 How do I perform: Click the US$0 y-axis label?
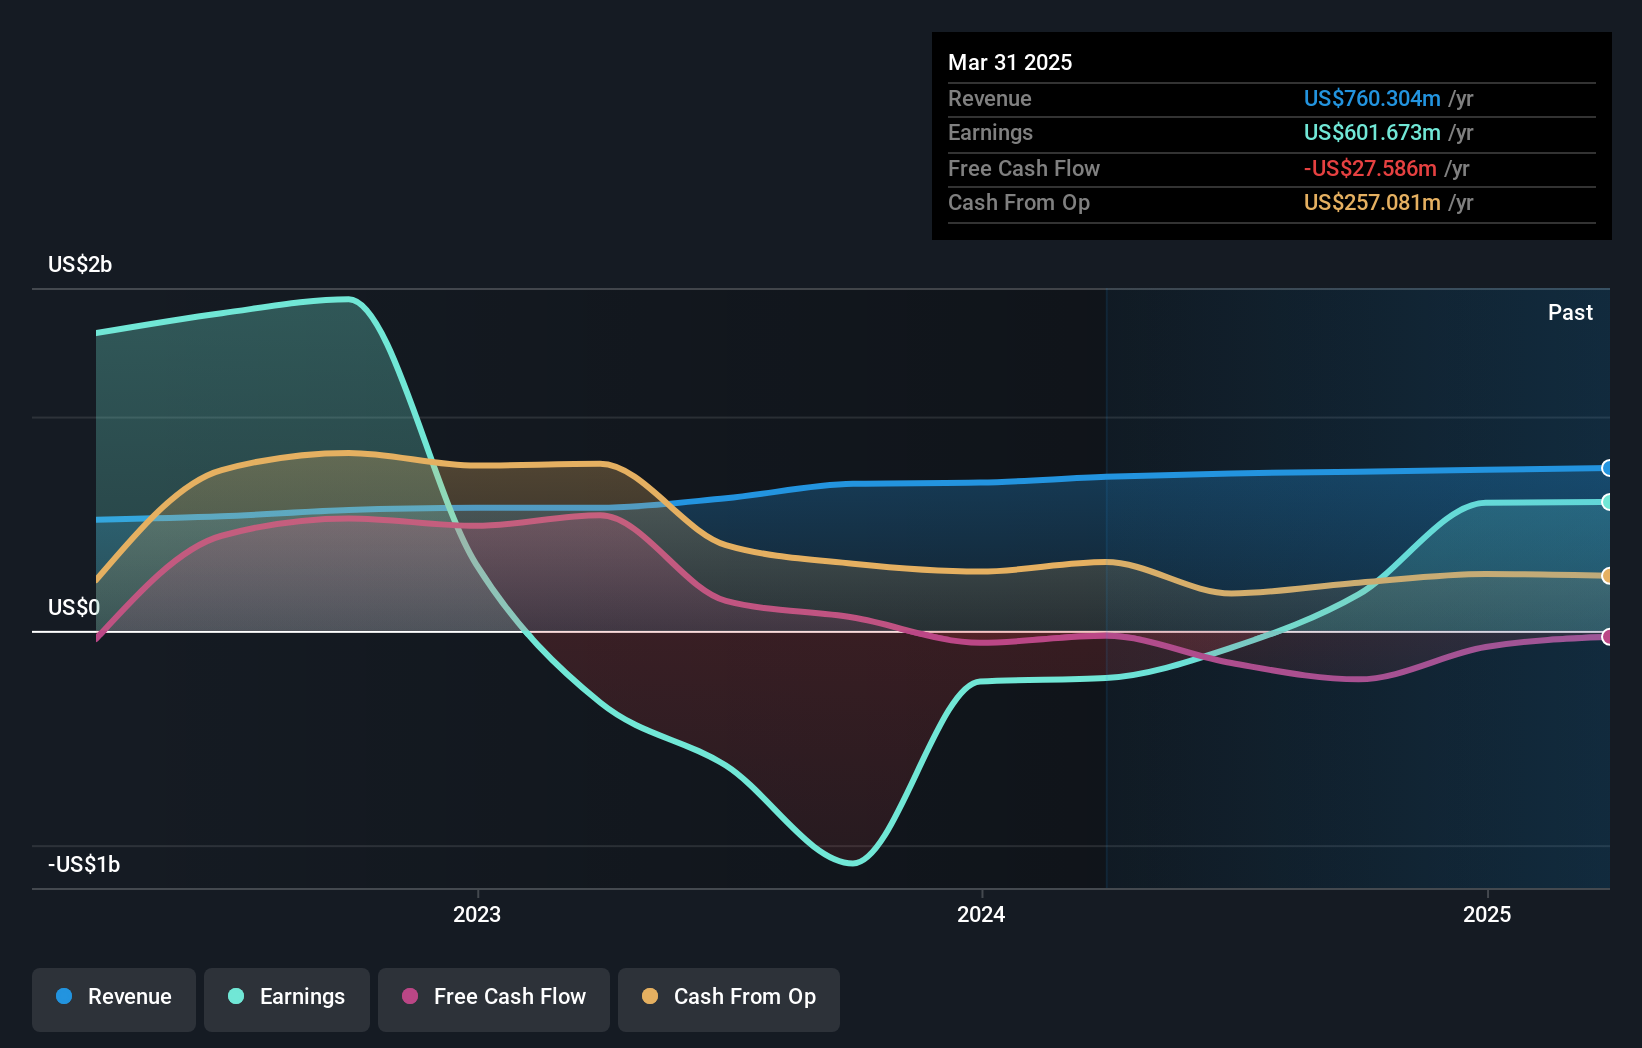pyautogui.click(x=74, y=607)
